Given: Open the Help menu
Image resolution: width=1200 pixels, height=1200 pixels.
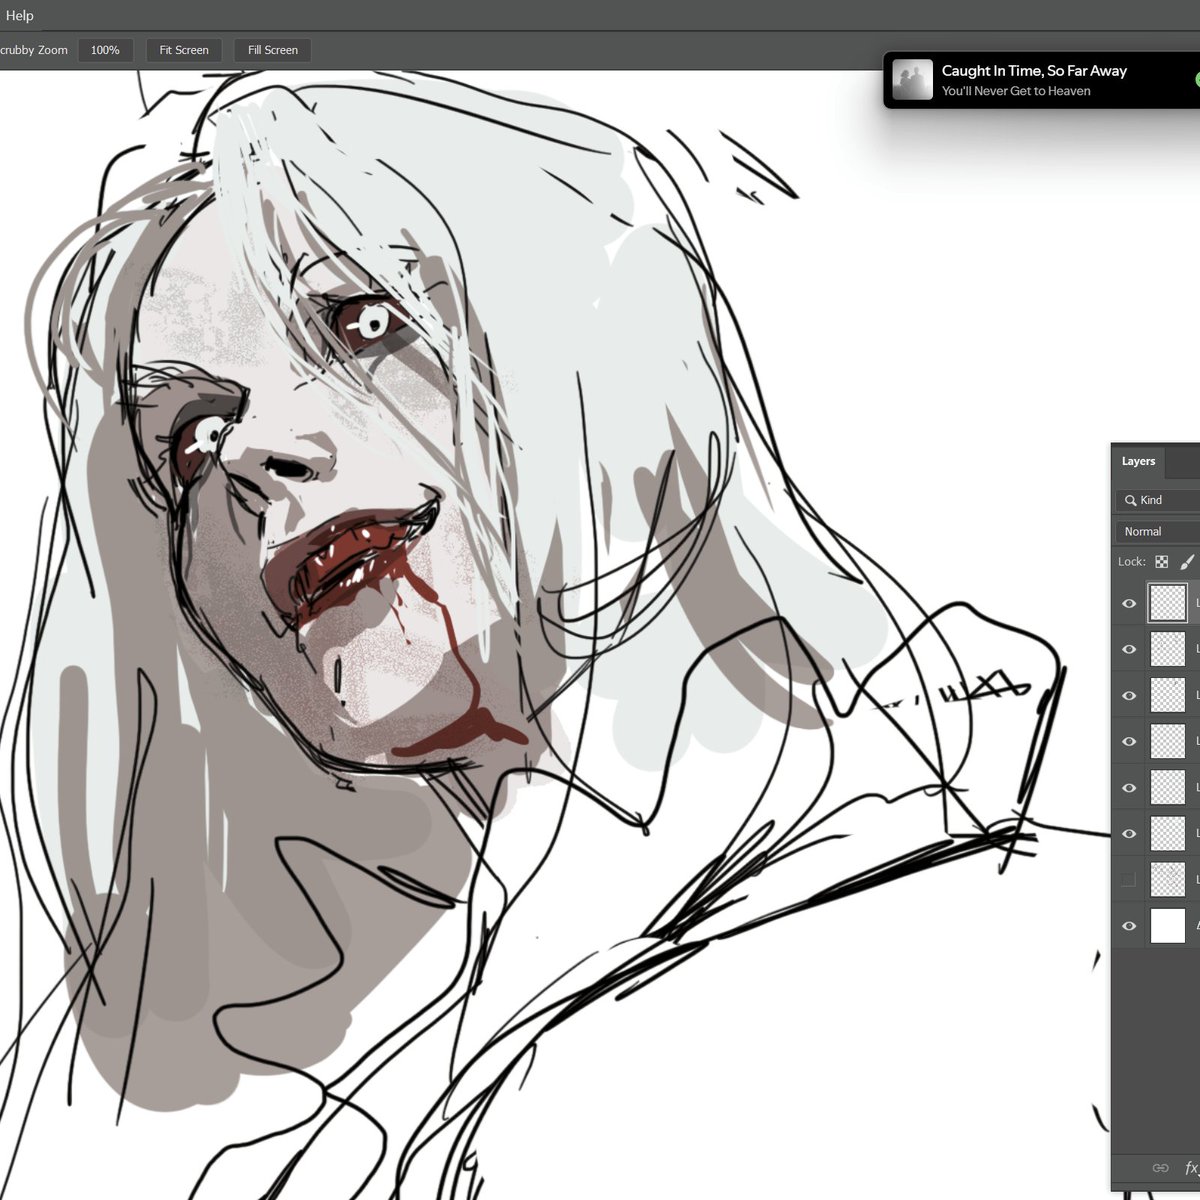Looking at the screenshot, I should click(x=19, y=15).
